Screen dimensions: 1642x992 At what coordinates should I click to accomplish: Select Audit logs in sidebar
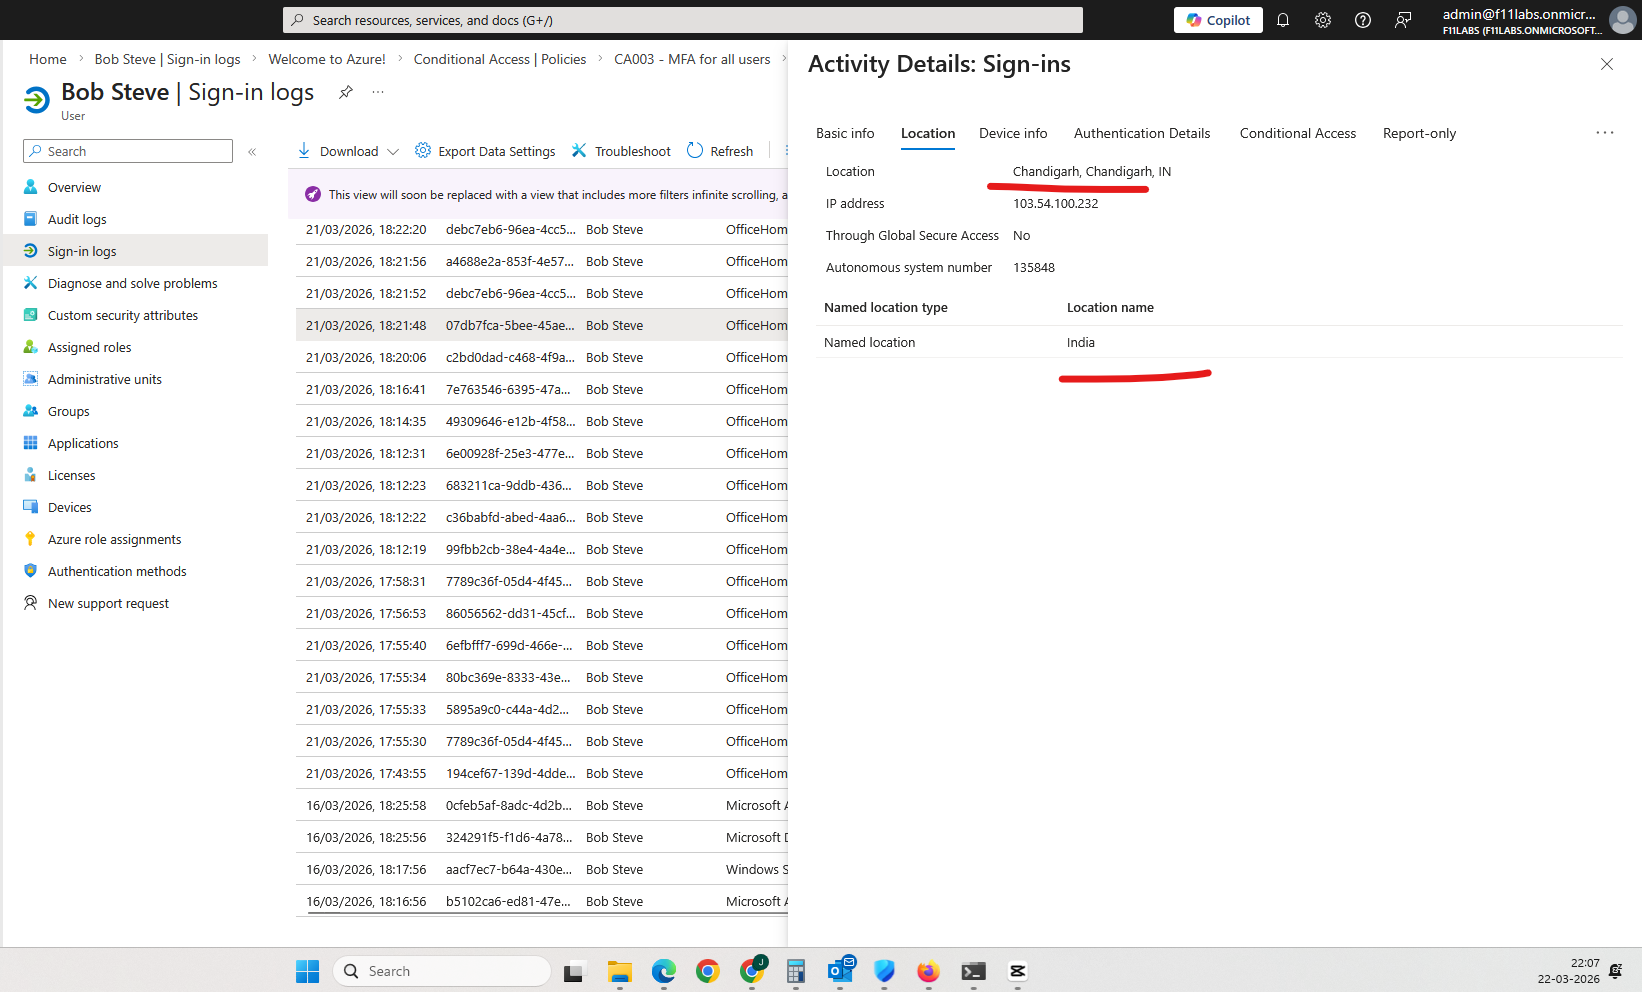pos(77,219)
